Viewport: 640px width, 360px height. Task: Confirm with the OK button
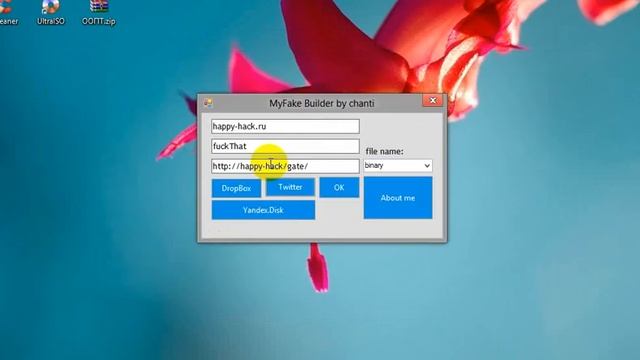339,187
